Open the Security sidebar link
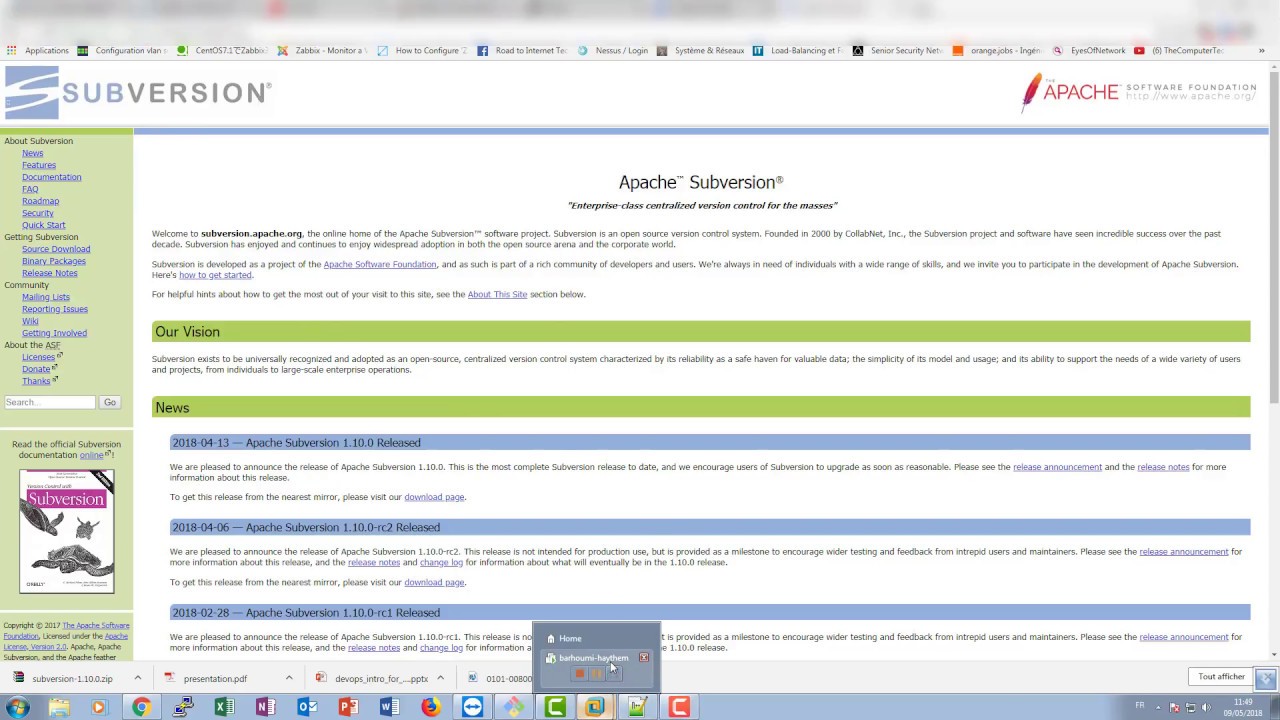 tap(38, 213)
